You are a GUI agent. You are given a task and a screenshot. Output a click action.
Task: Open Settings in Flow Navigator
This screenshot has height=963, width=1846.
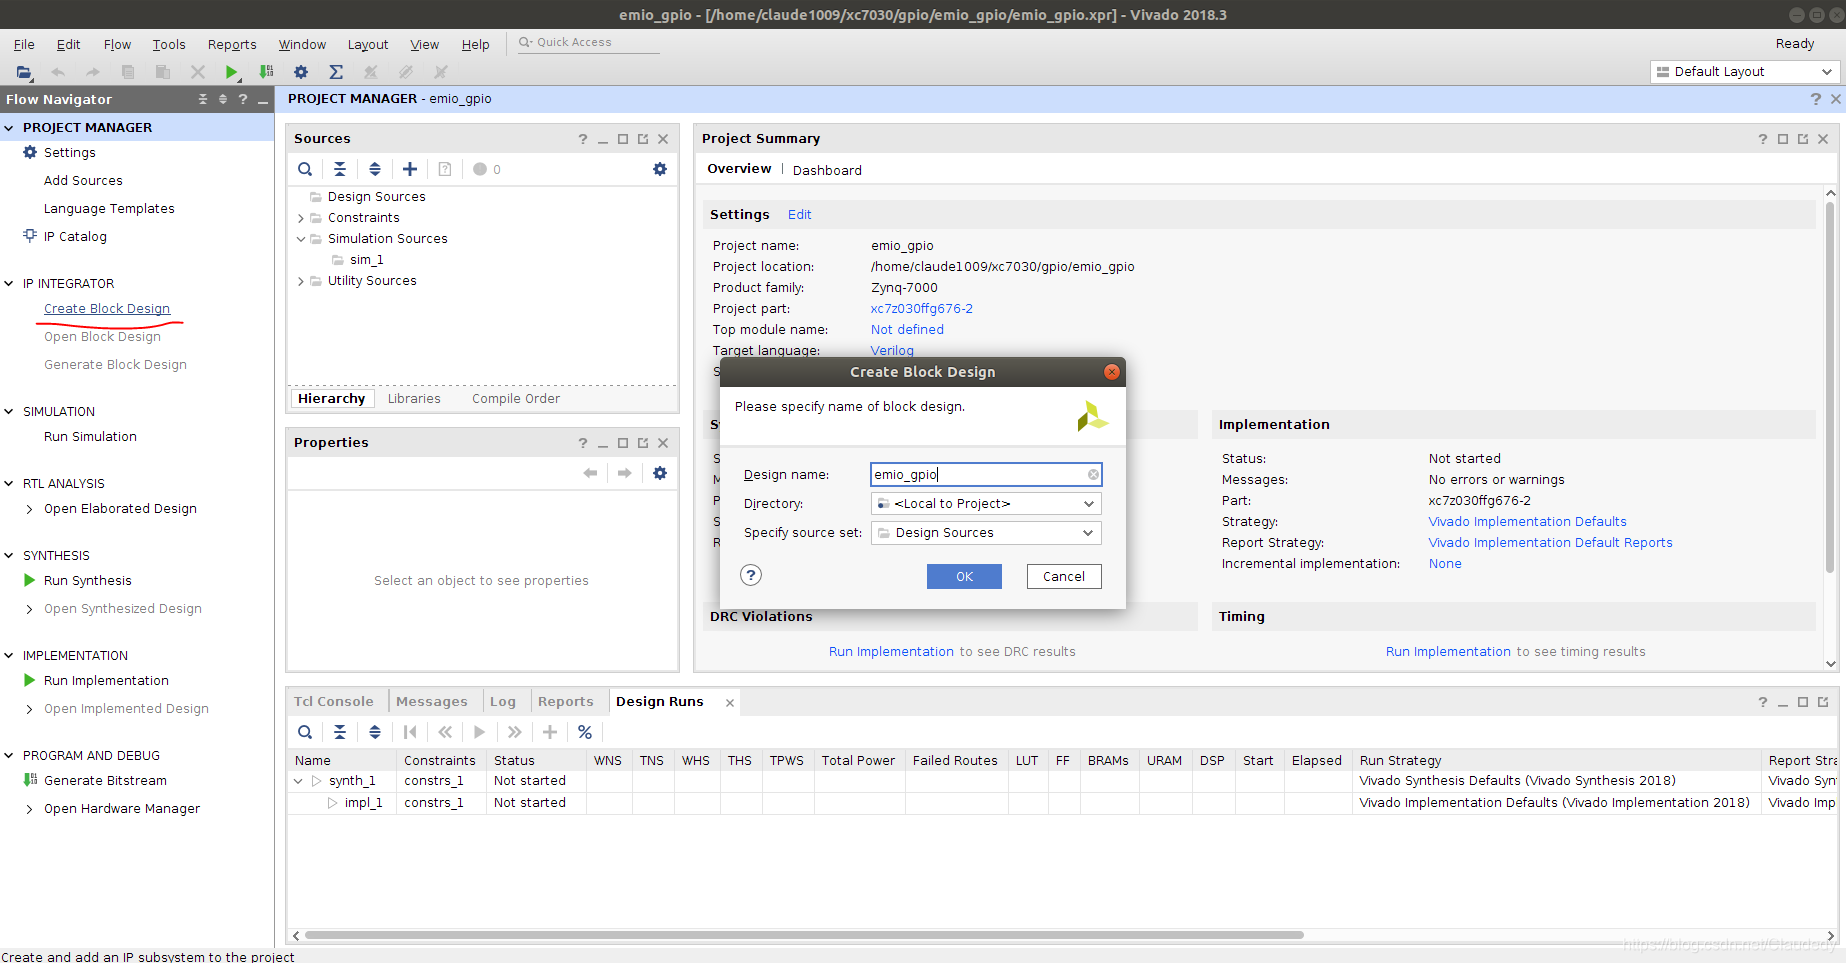point(70,153)
